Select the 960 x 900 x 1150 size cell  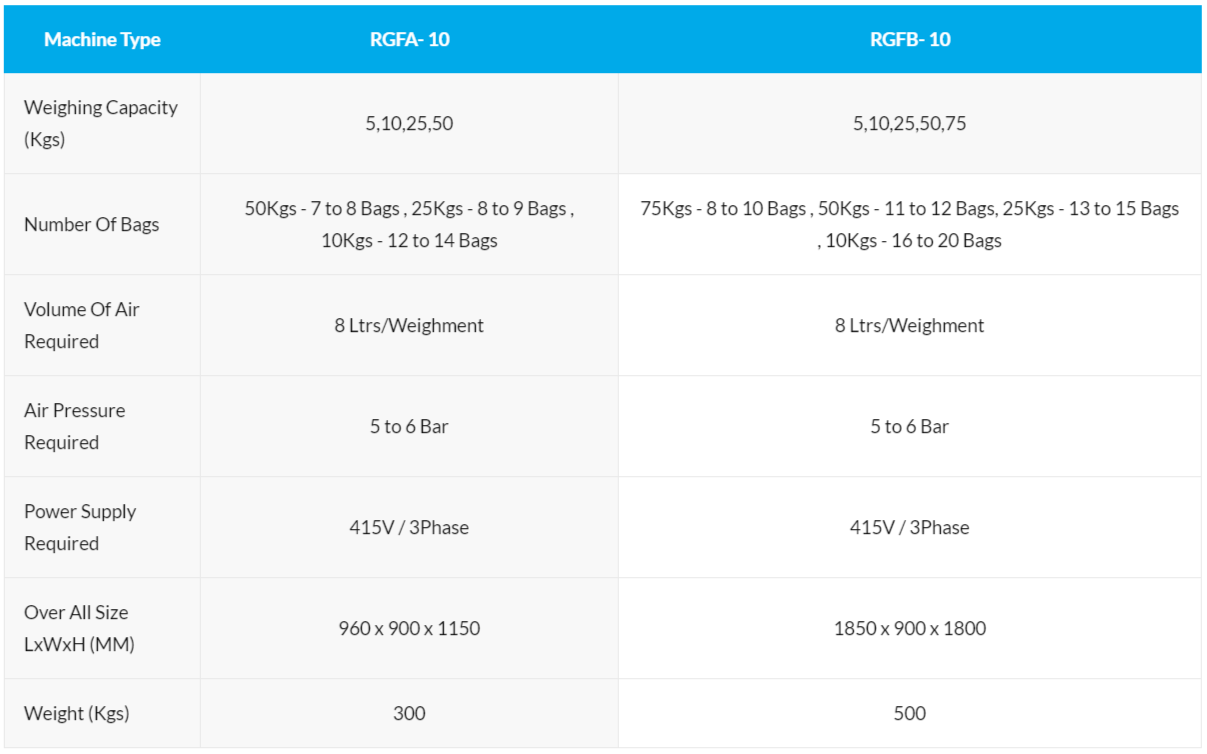409,629
